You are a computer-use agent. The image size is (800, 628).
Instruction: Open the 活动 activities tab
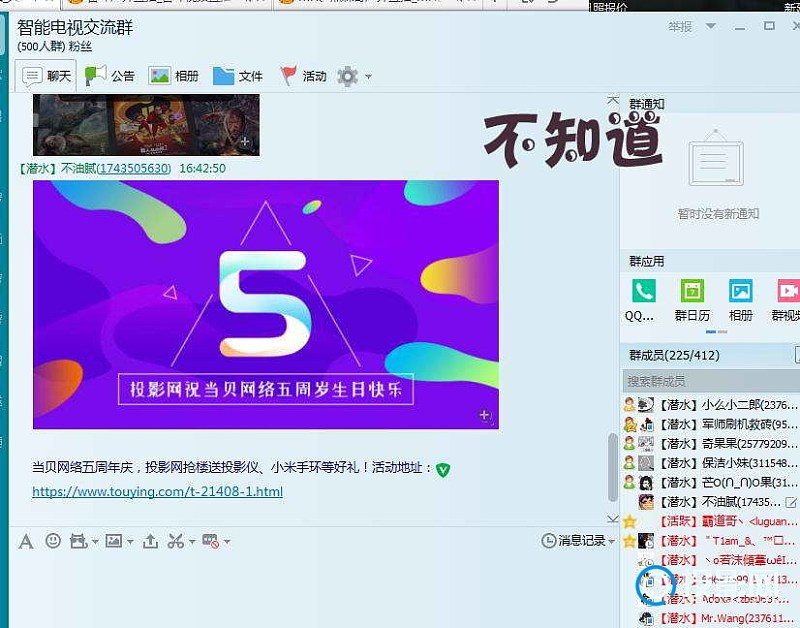(x=304, y=76)
